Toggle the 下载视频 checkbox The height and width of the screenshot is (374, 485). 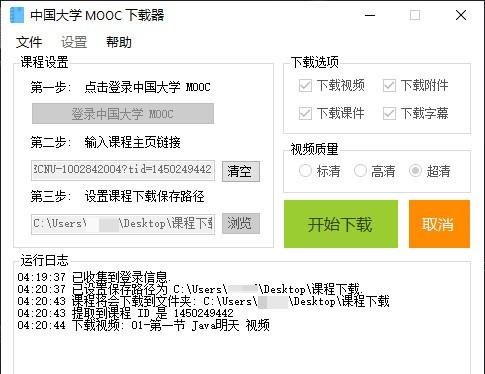click(305, 86)
